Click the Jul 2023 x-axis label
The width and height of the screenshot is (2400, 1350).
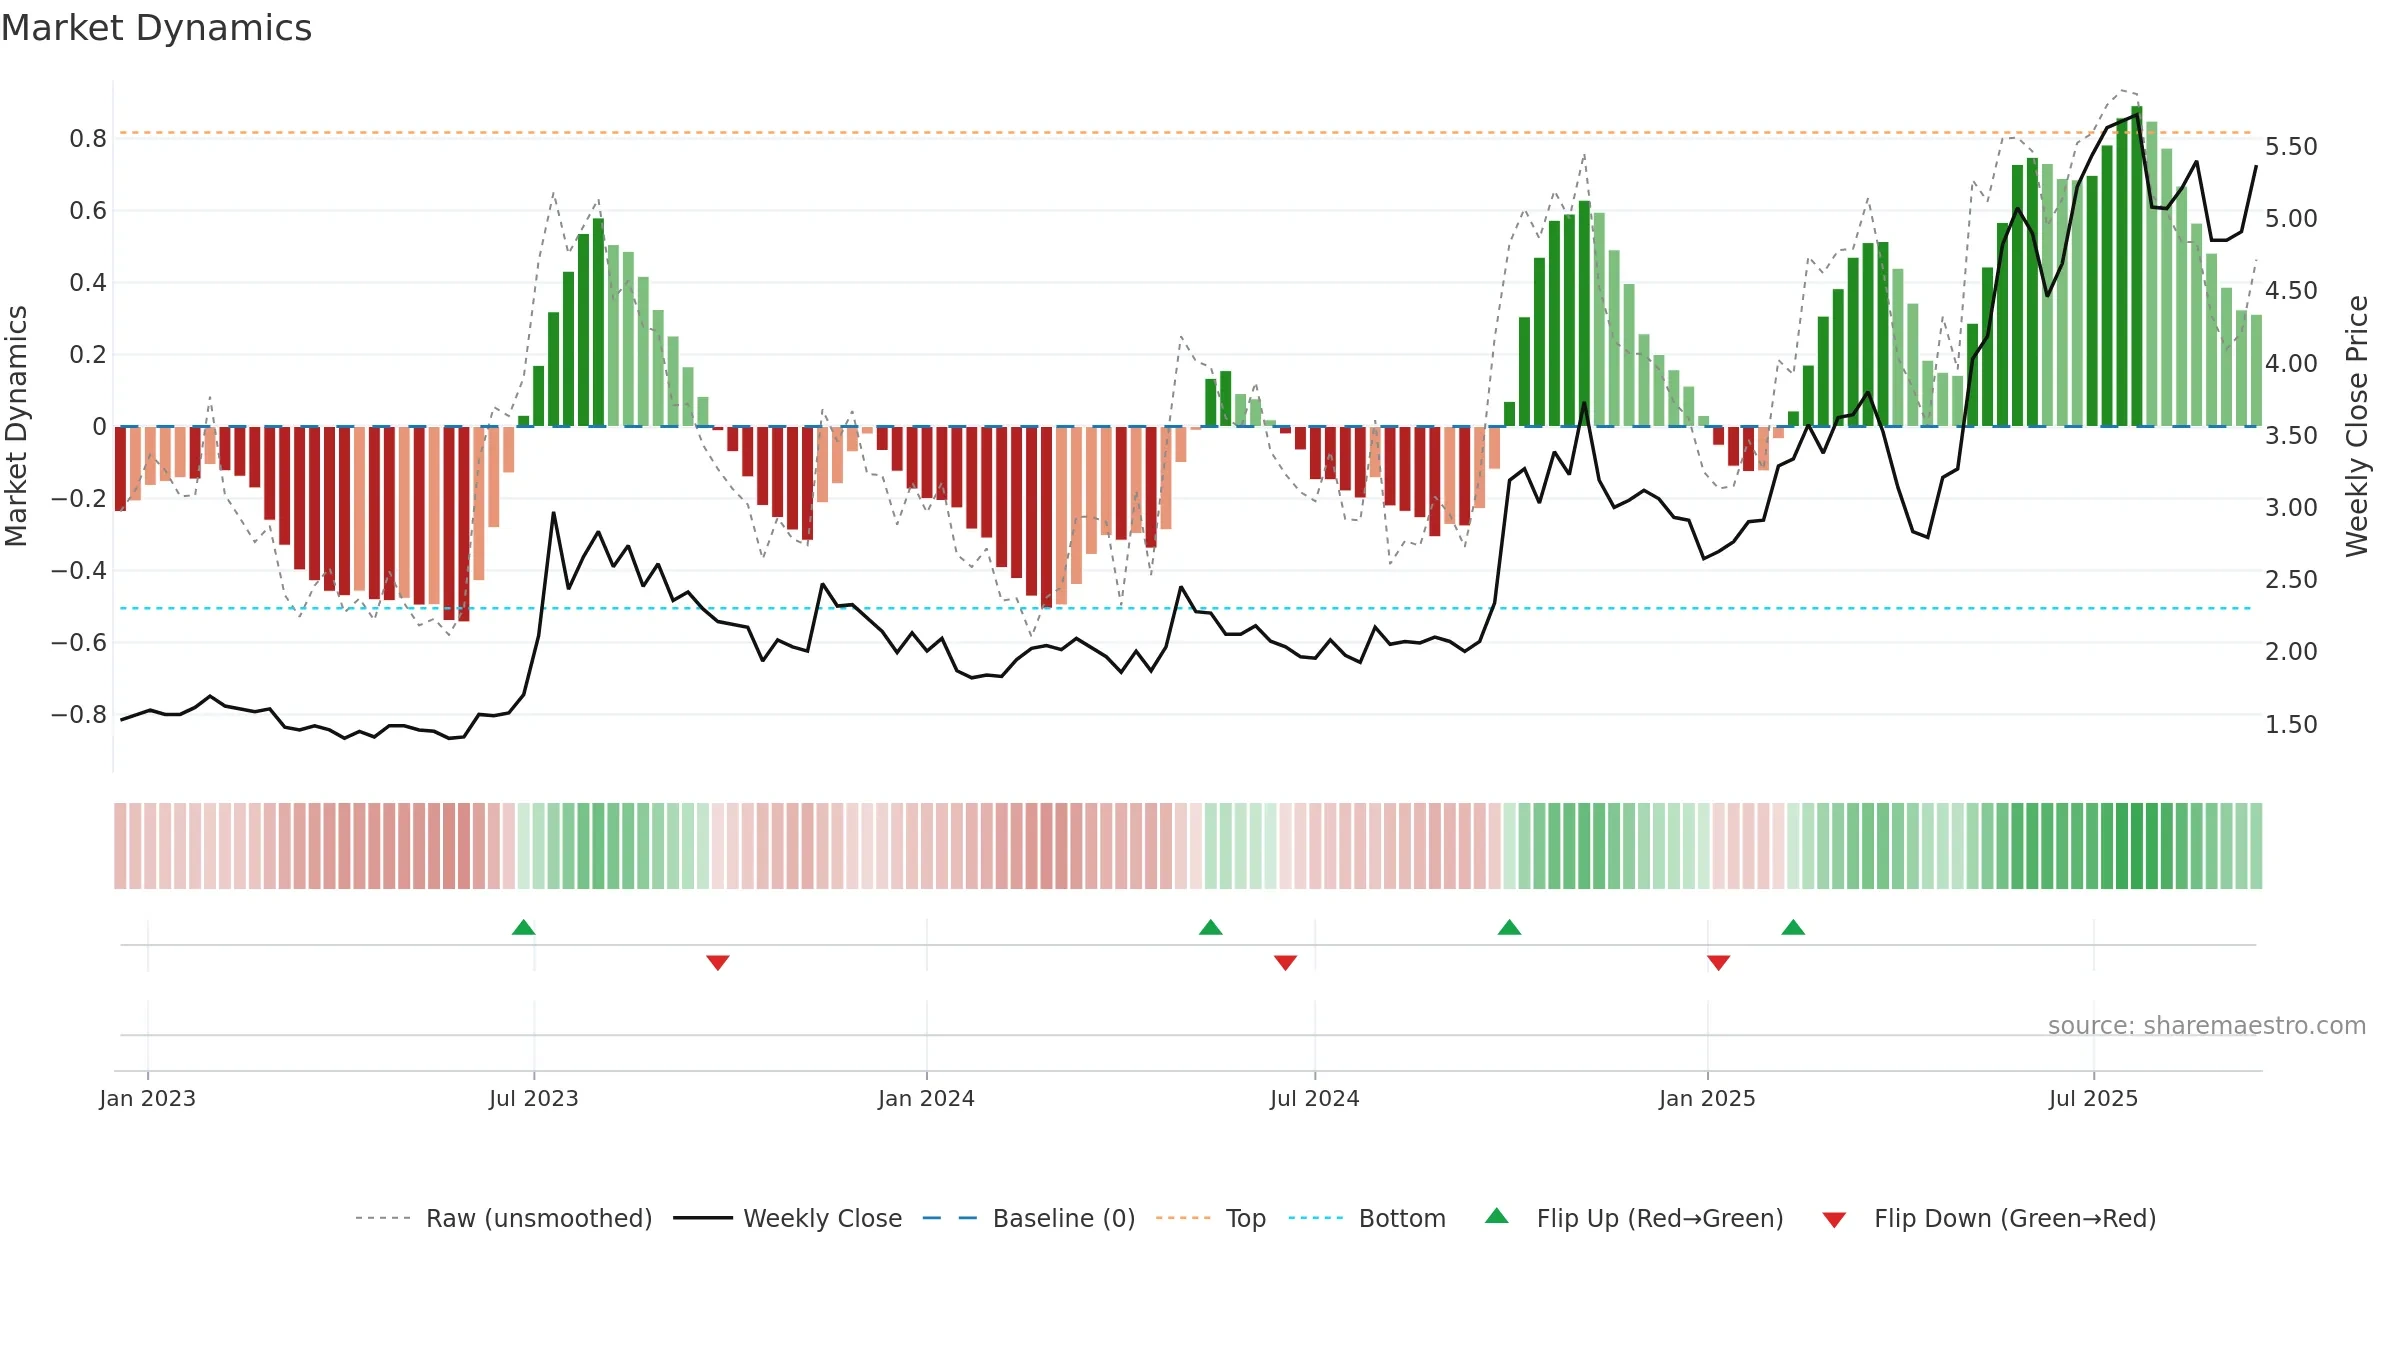pos(534,1098)
